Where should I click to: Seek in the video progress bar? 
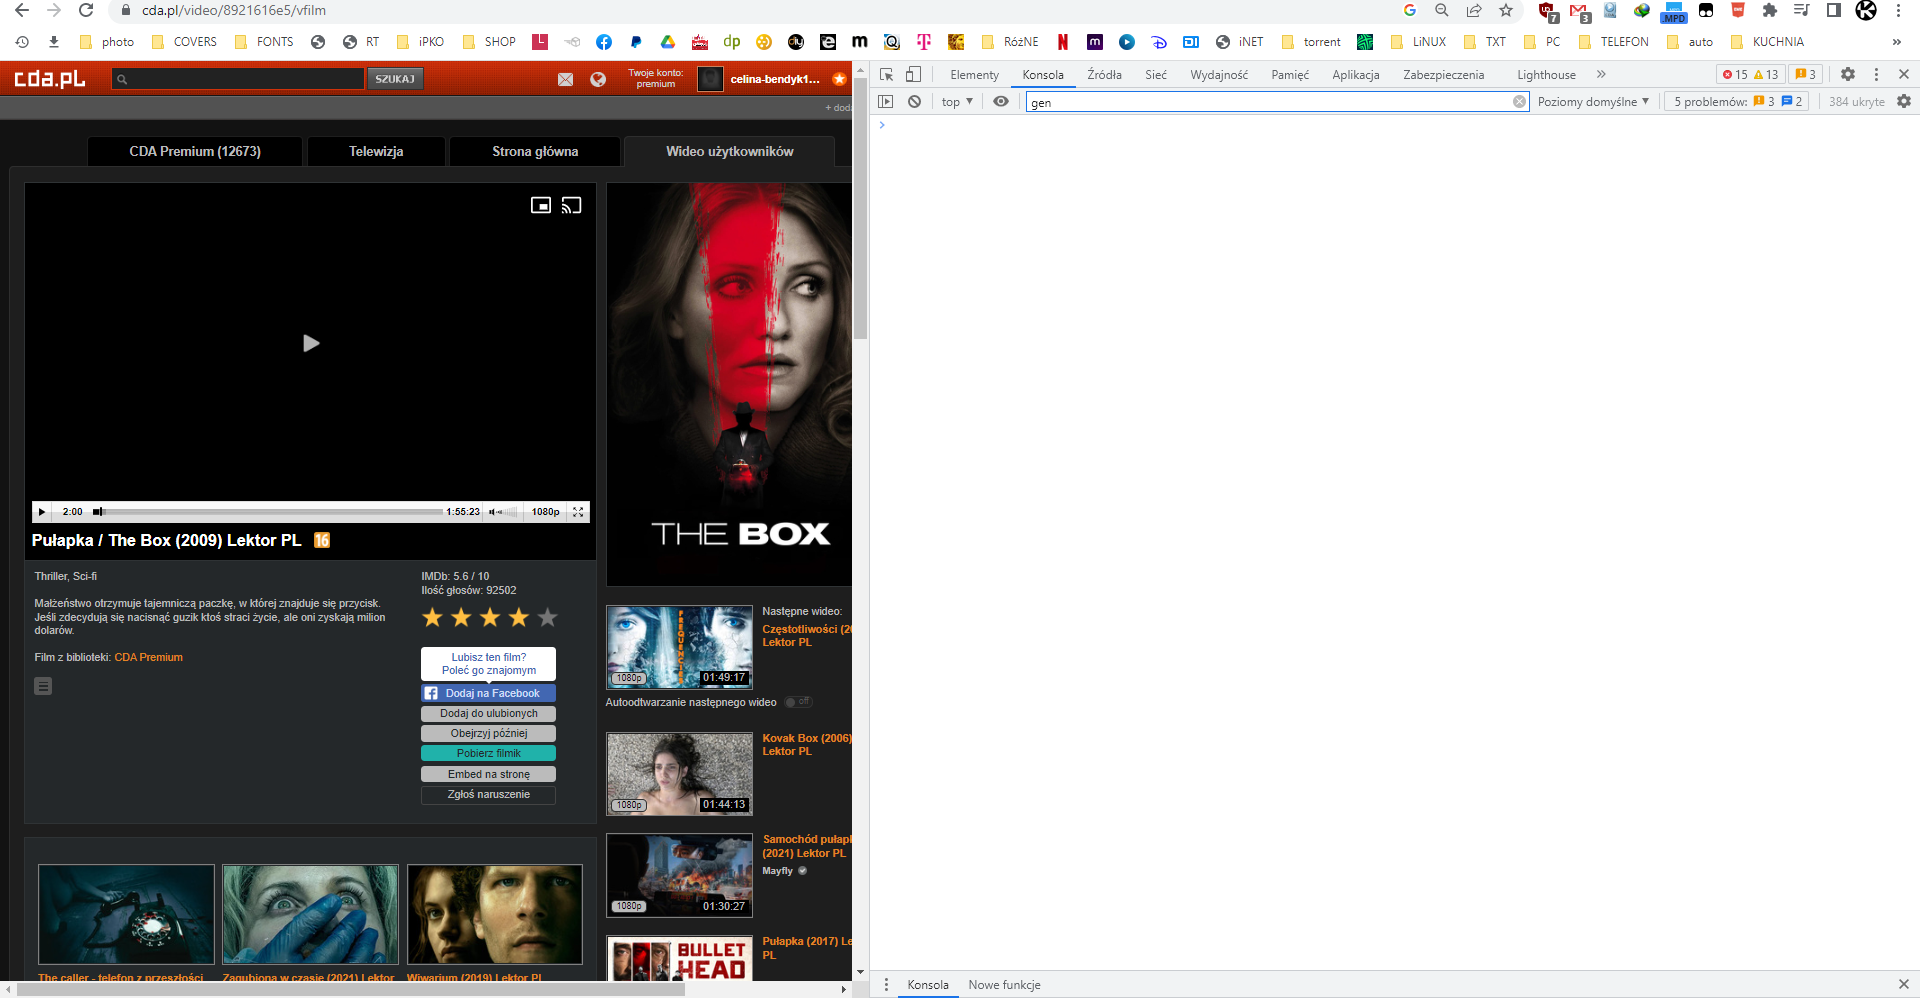(268, 512)
